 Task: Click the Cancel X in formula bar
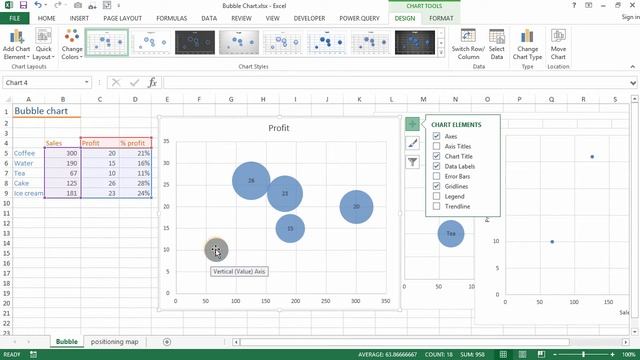(116, 83)
